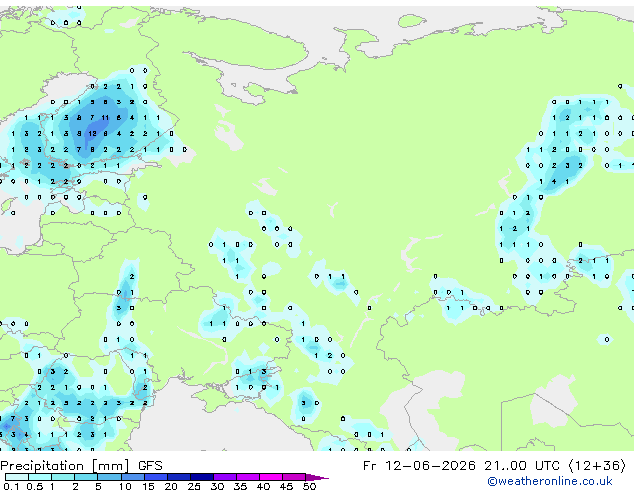Click the legend label '15'
The width and height of the screenshot is (634, 490).
[x=148, y=486]
